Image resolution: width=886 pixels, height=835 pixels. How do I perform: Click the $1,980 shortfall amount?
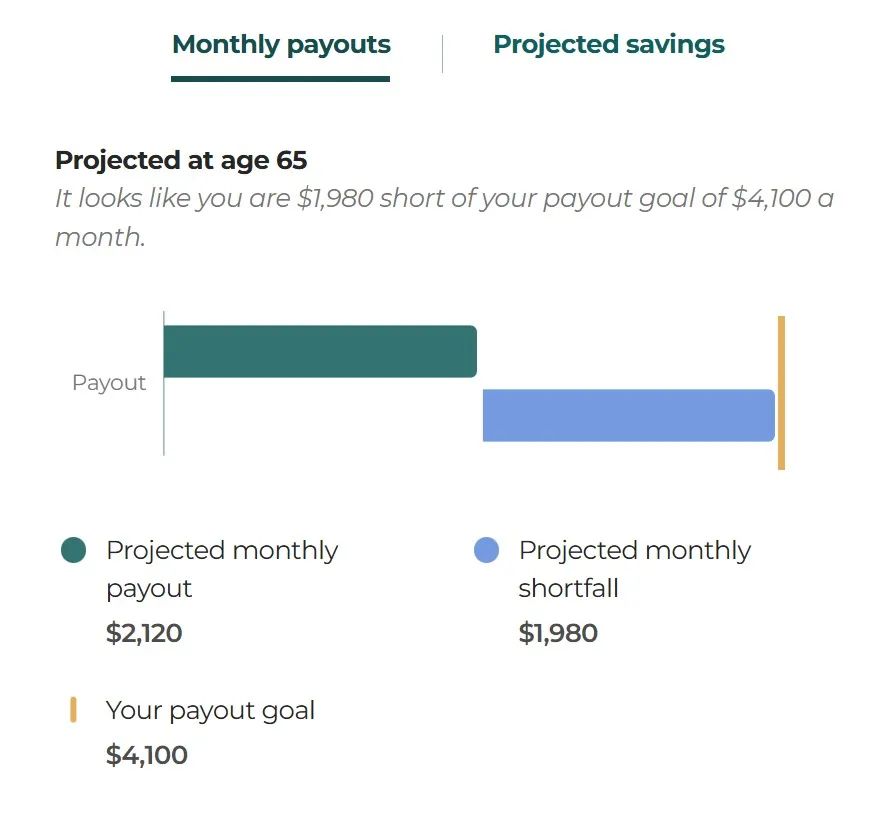(x=558, y=633)
